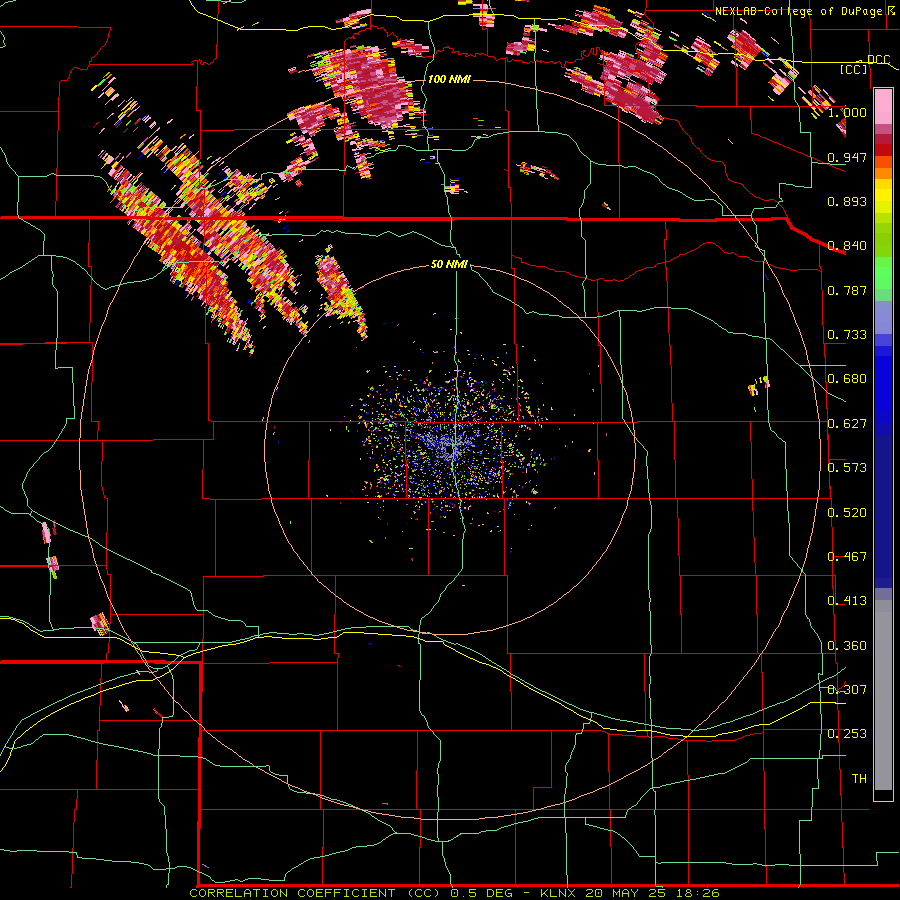
Task: Select the "0.947" color scale value
Action: tap(847, 157)
